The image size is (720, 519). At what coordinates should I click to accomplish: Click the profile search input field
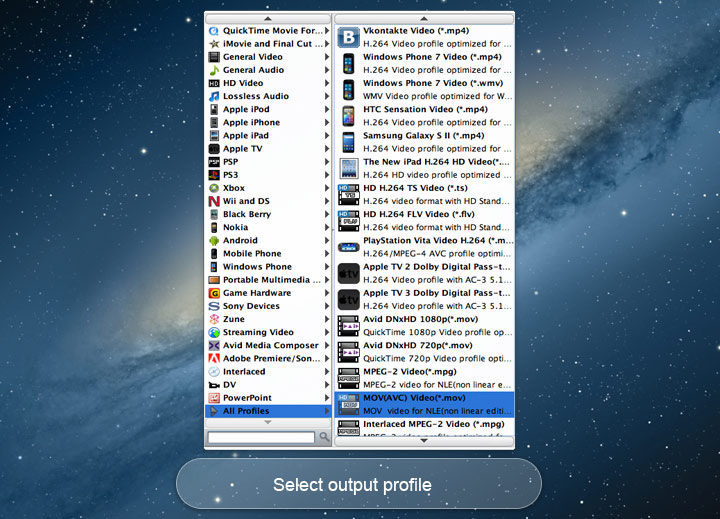coord(261,437)
